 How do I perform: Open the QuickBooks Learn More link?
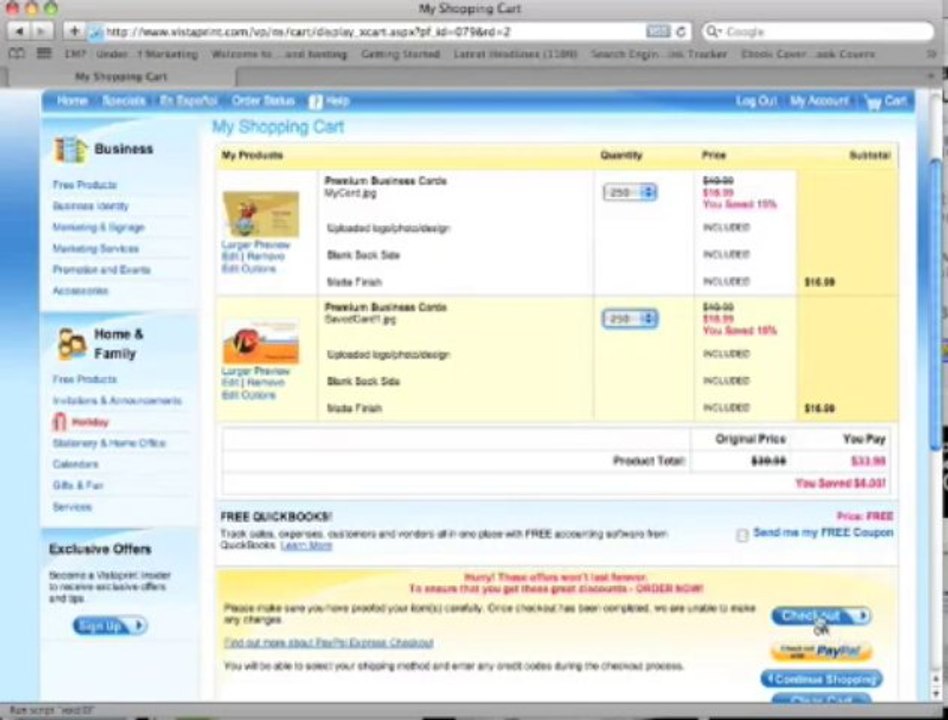coord(306,546)
